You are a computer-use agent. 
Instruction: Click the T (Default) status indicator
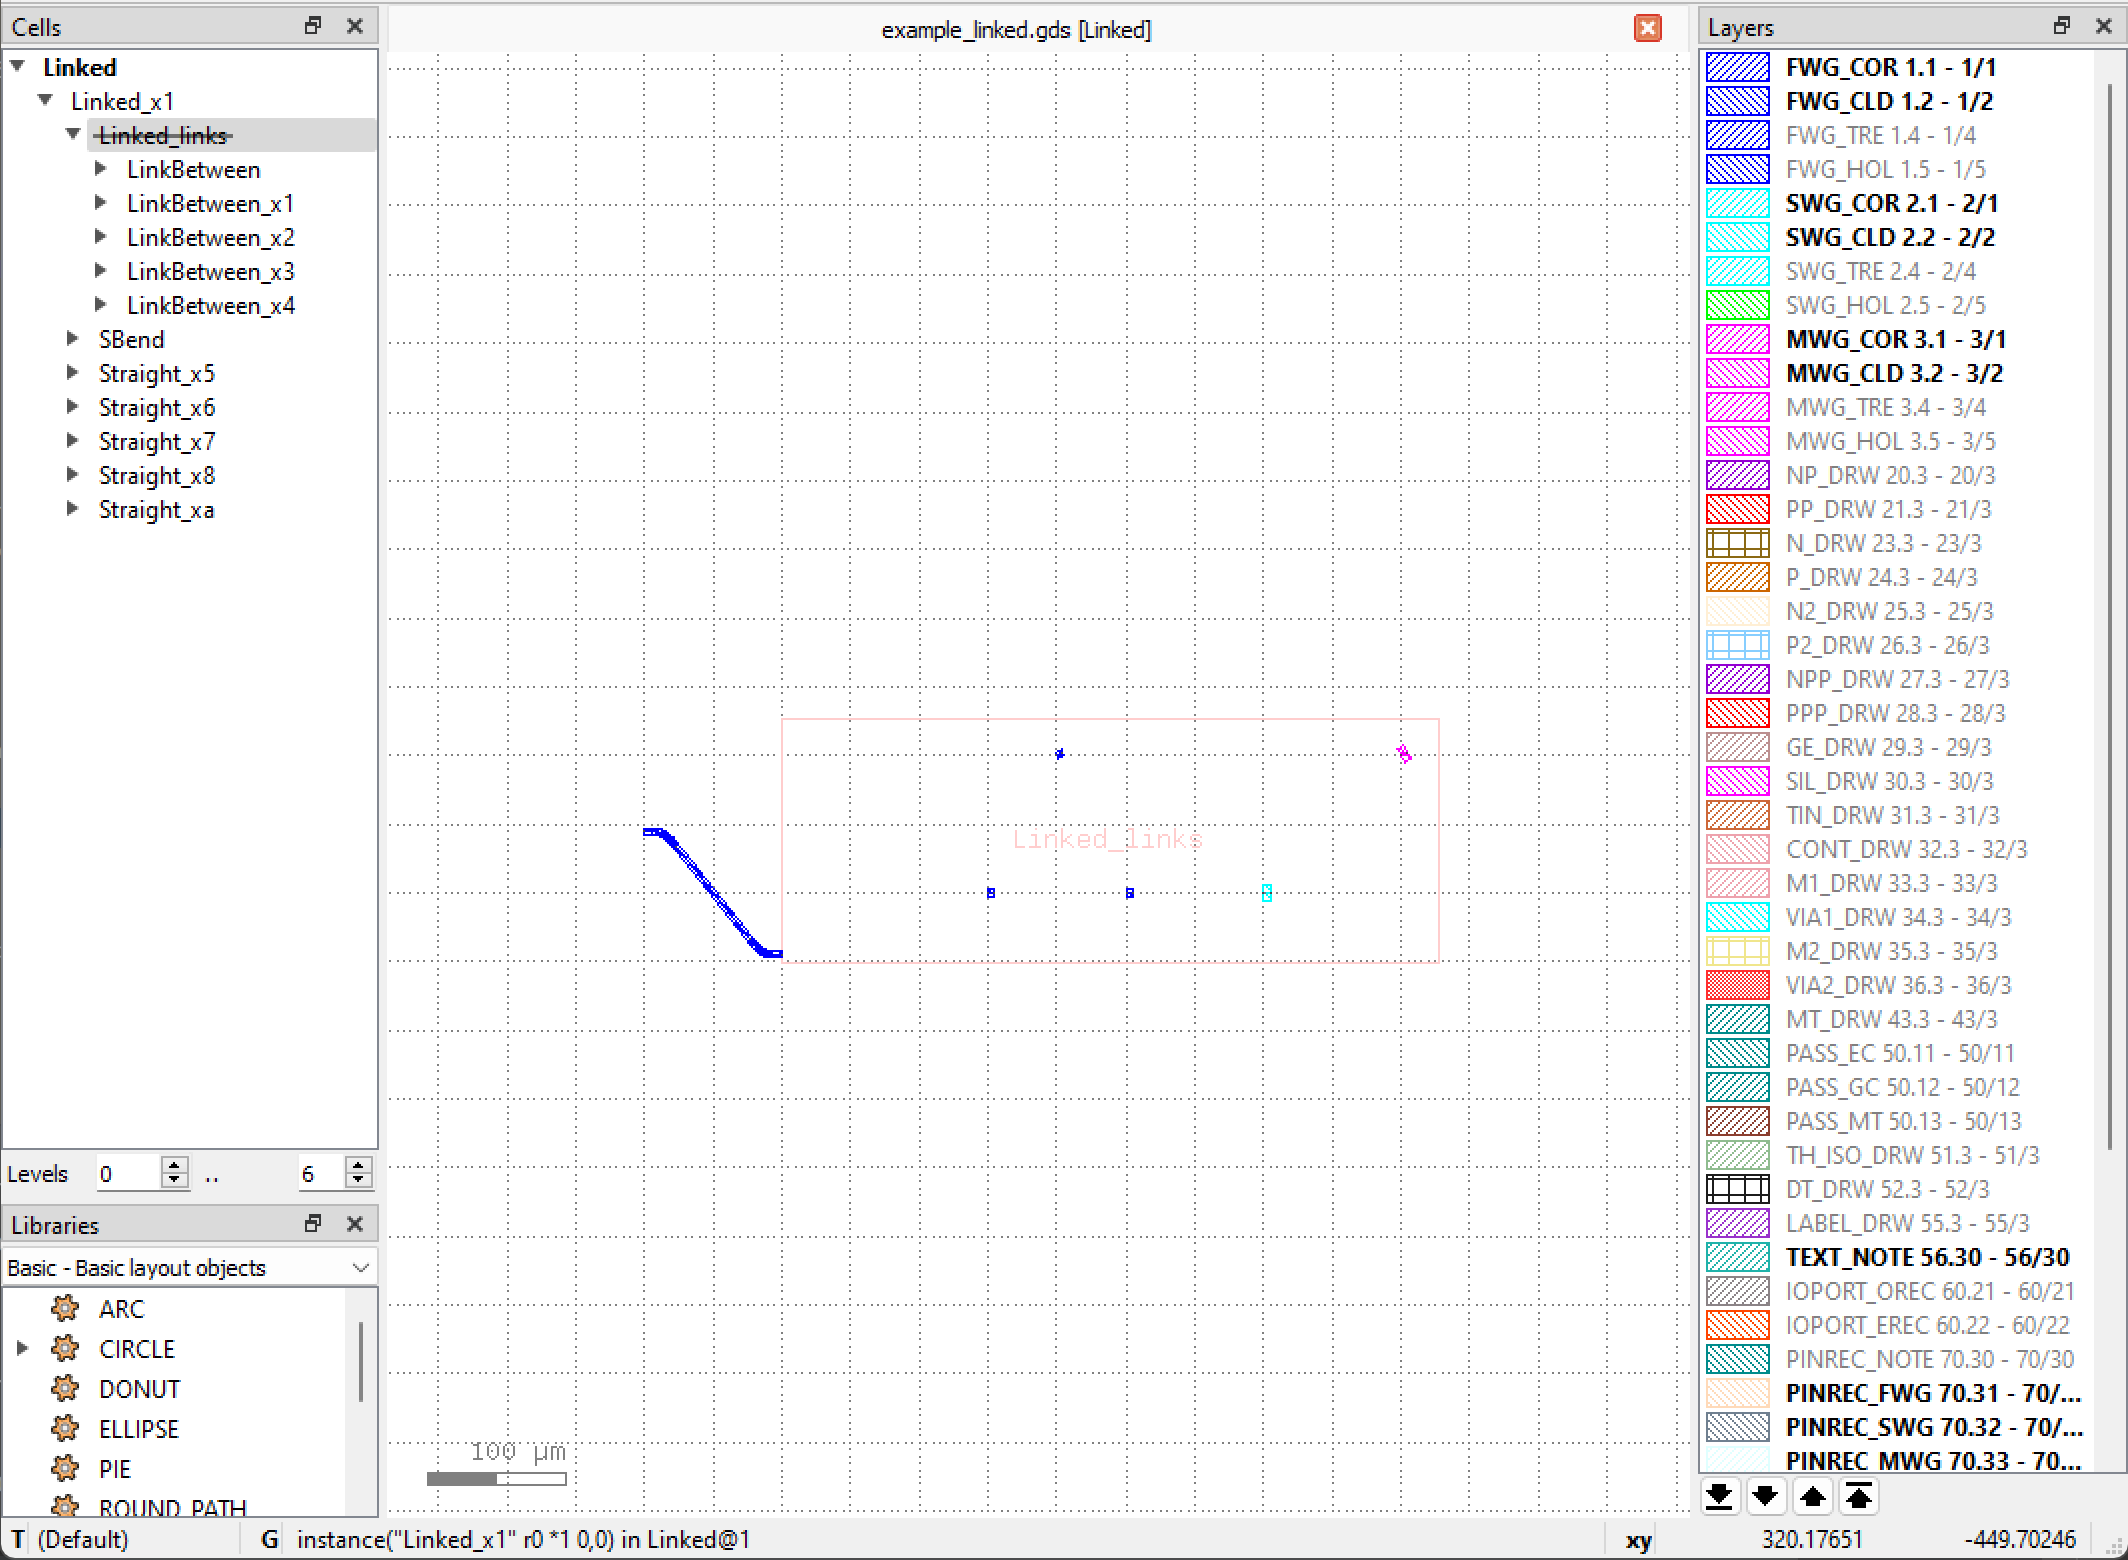tap(70, 1539)
